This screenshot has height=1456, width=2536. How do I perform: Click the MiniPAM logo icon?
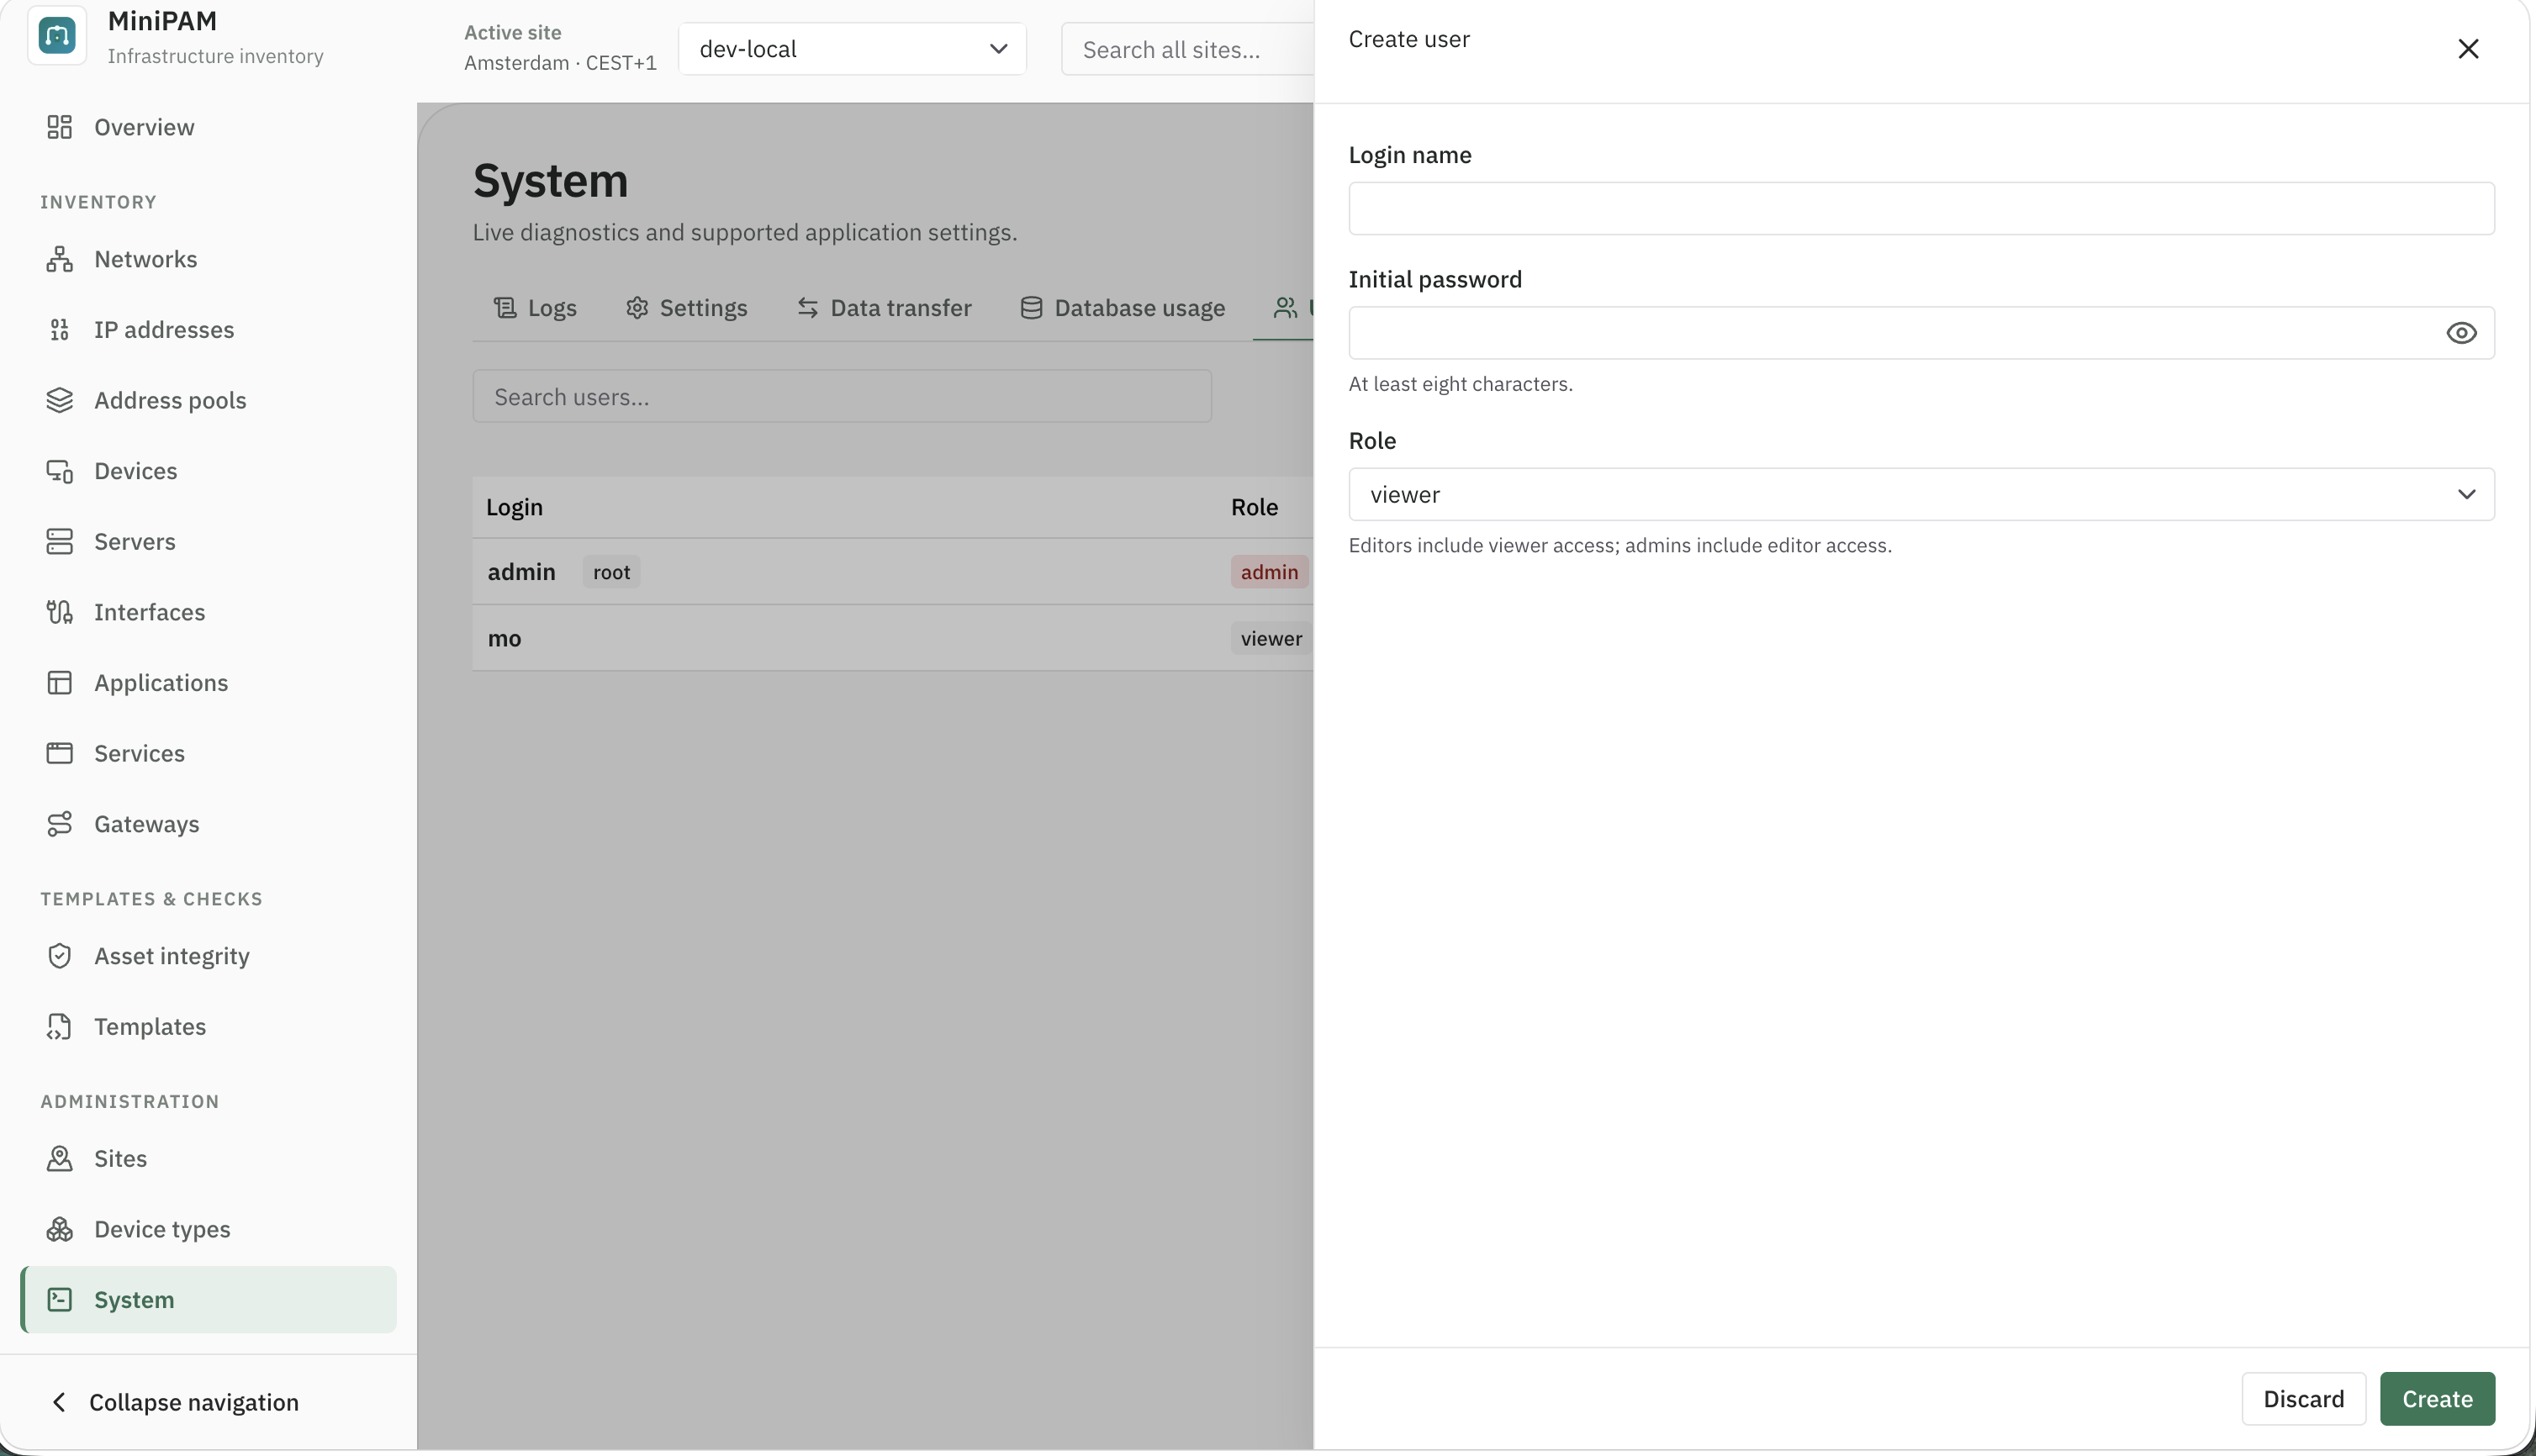pyautogui.click(x=57, y=36)
